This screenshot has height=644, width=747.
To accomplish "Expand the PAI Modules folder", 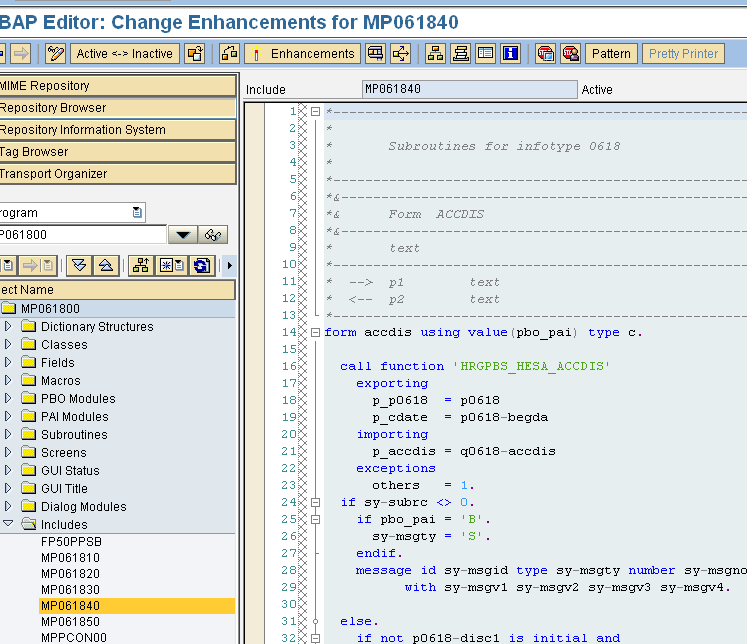I will click(8, 416).
